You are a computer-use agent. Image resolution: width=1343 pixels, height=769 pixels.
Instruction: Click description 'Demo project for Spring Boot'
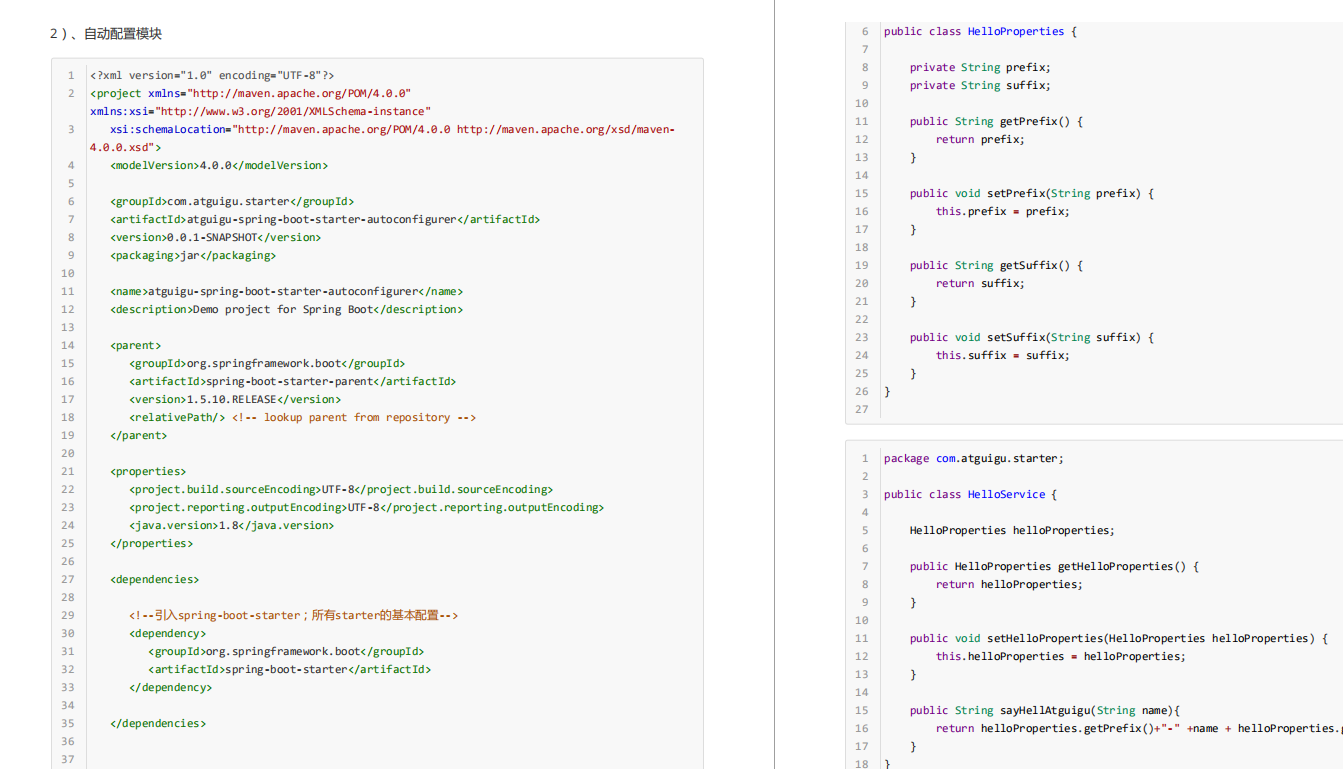pos(287,310)
